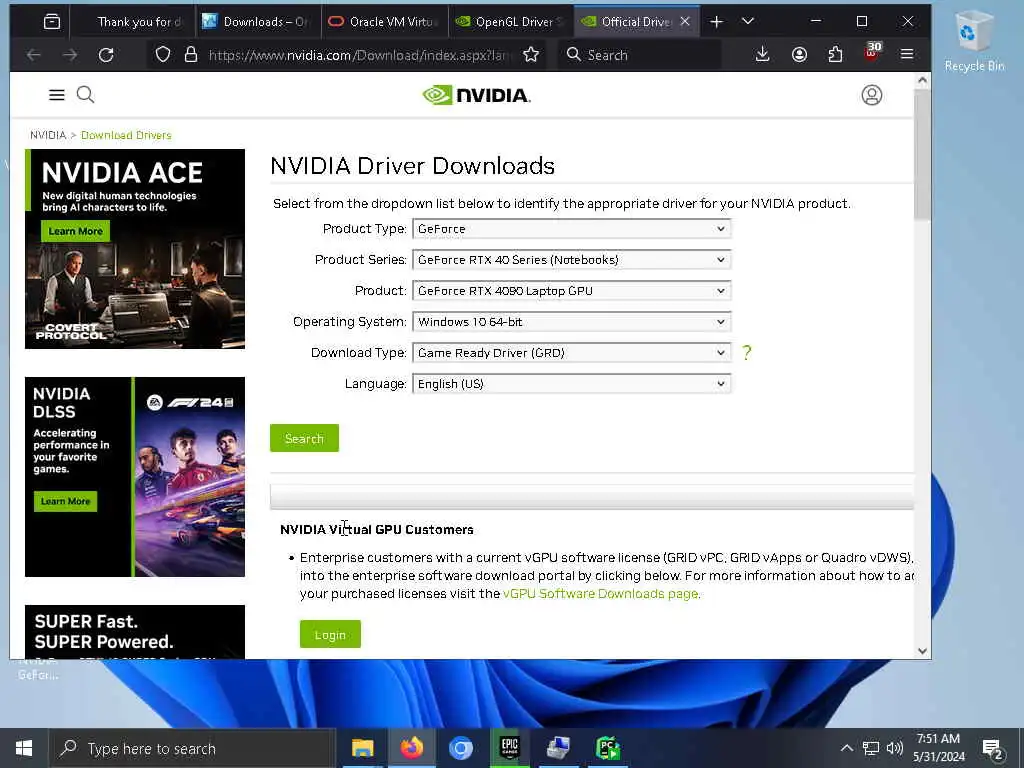Click green Login button
The image size is (1024, 768).
click(330, 635)
